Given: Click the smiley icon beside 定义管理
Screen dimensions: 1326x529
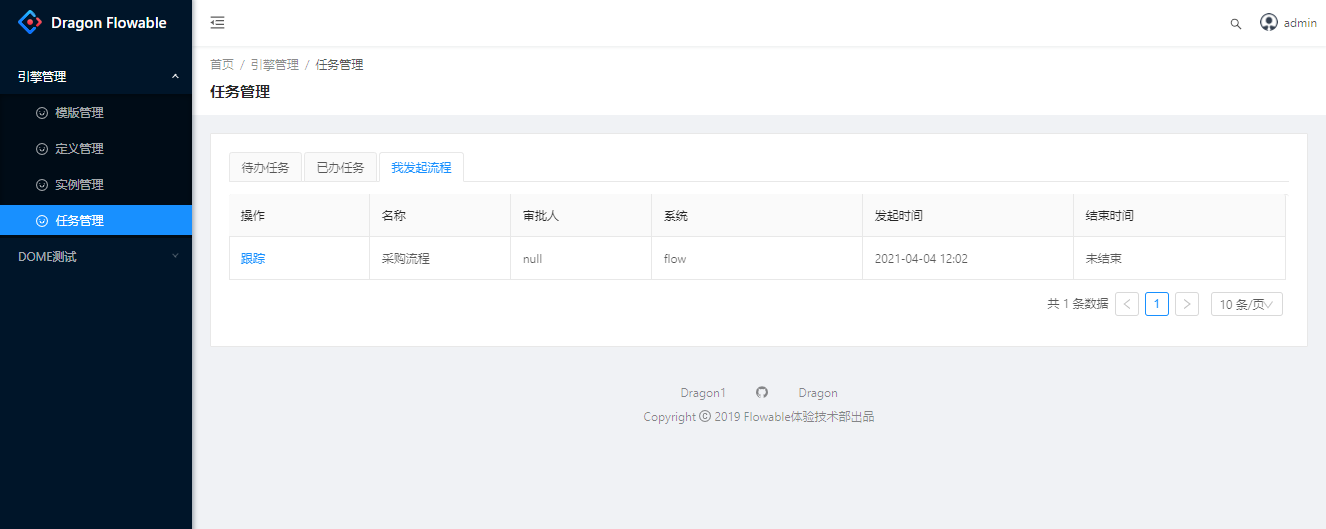Looking at the screenshot, I should point(42,149).
